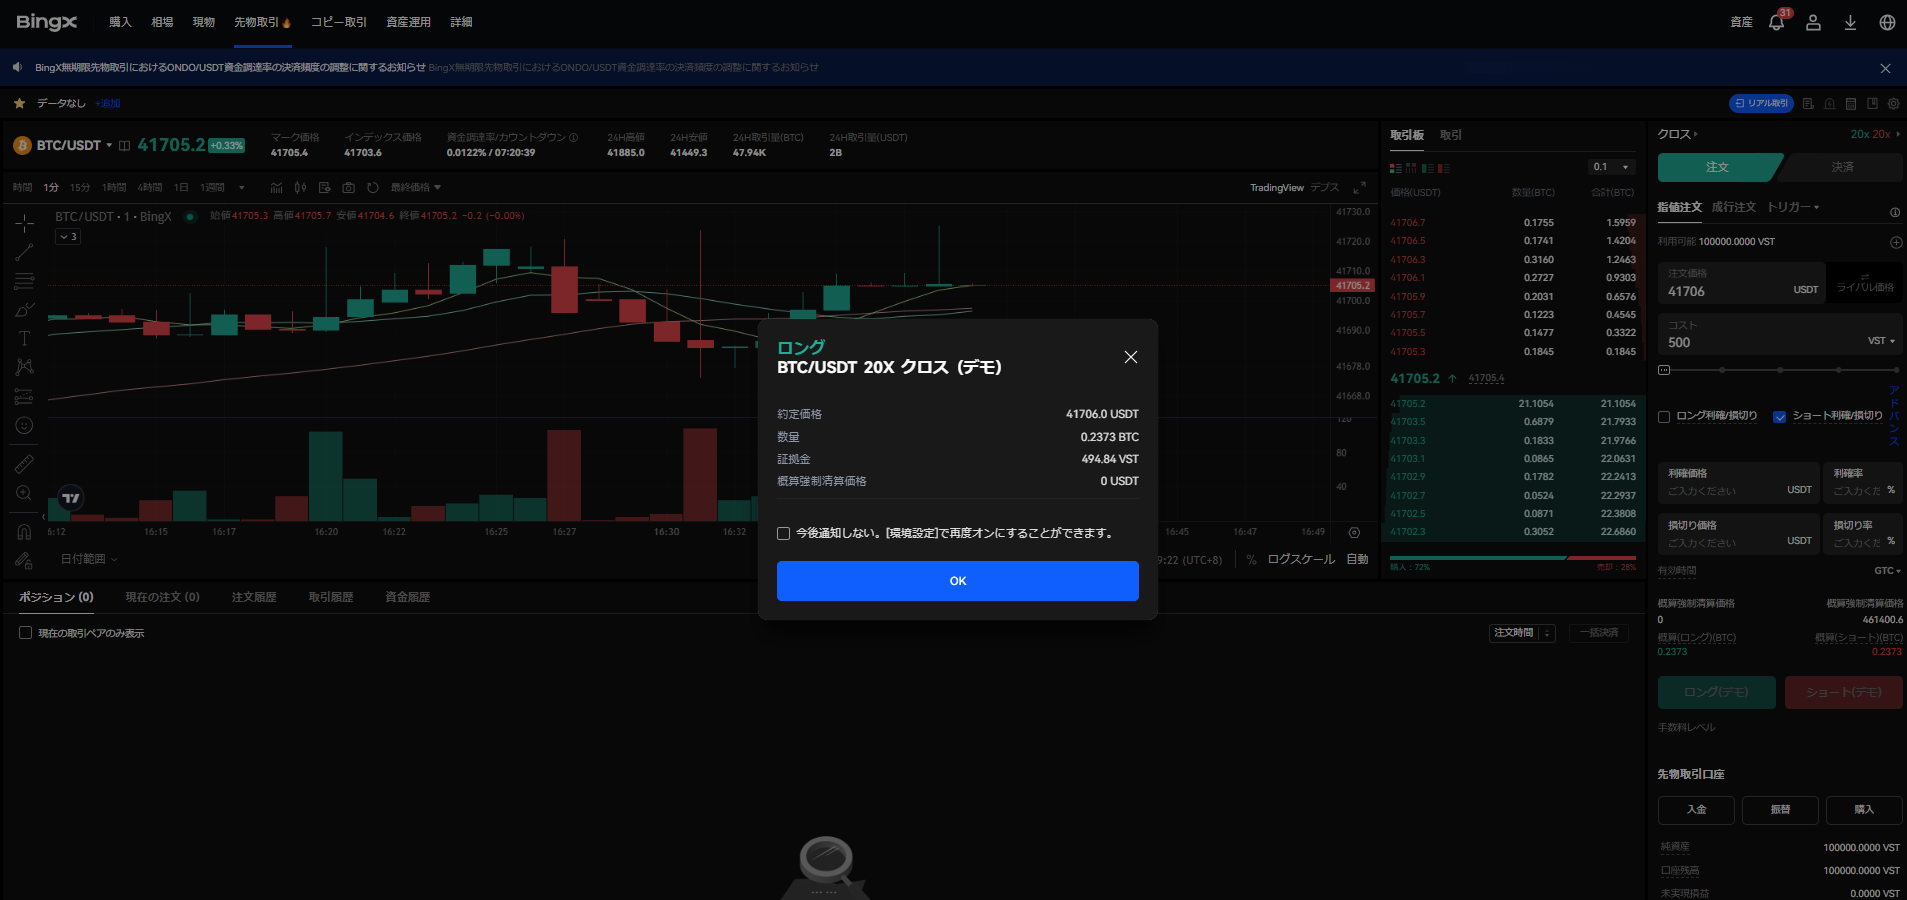Select the 15分 timeframe

point(80,188)
